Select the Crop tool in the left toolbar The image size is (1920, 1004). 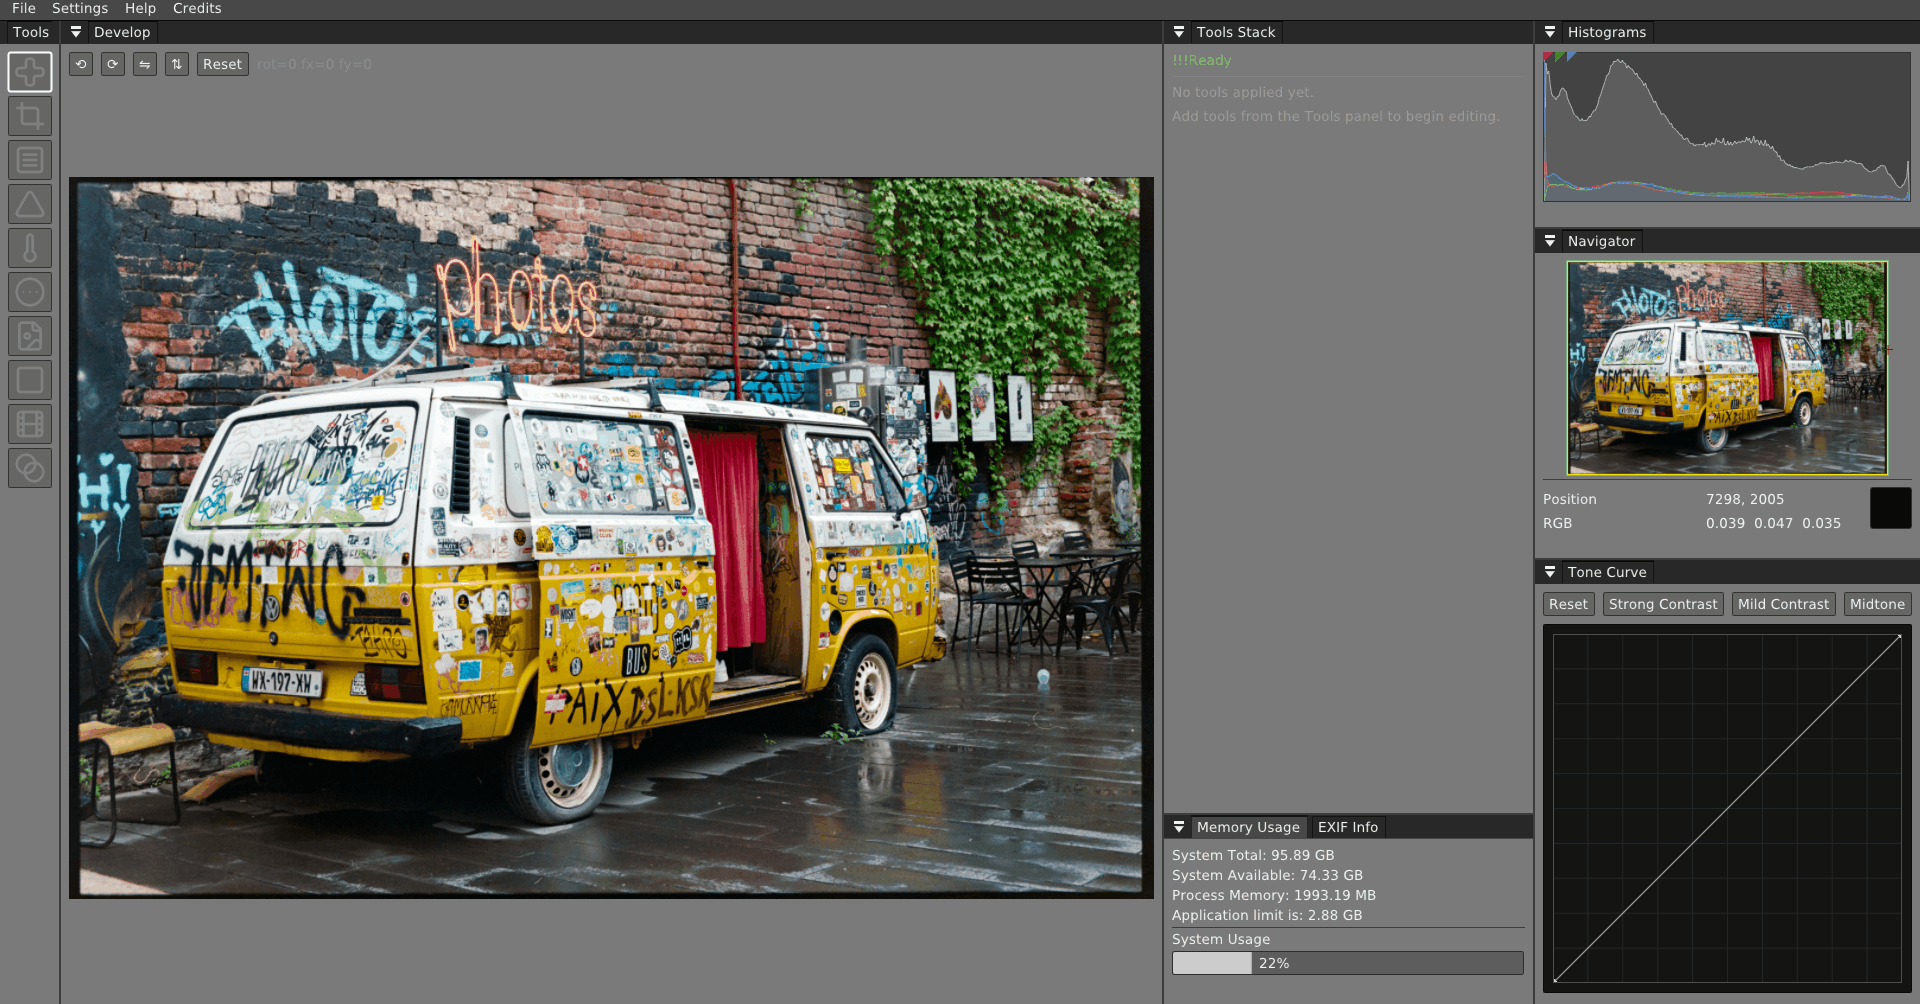(30, 116)
